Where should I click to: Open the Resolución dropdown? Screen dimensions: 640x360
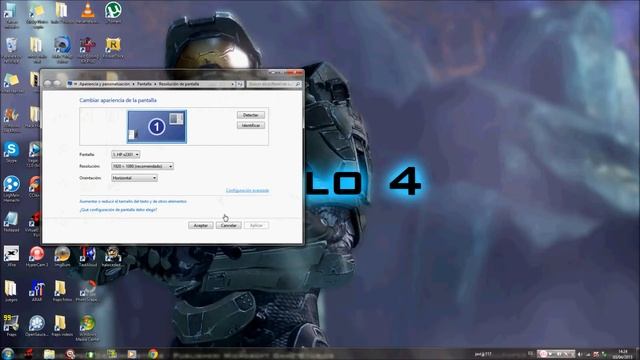coord(142,166)
